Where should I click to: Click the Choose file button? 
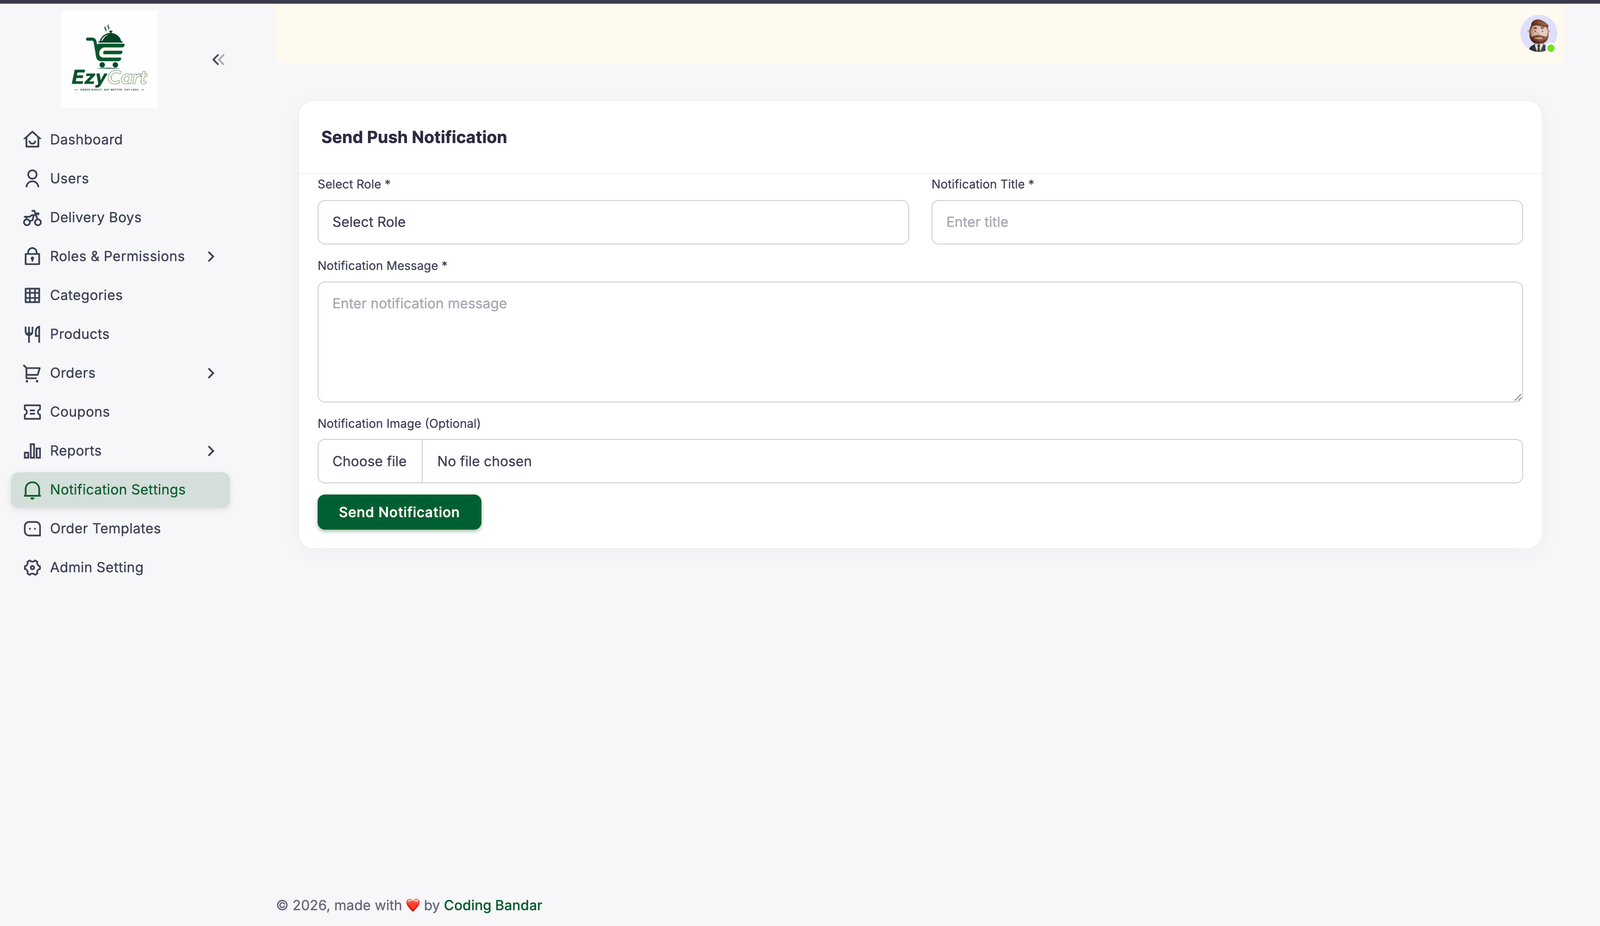coord(370,462)
